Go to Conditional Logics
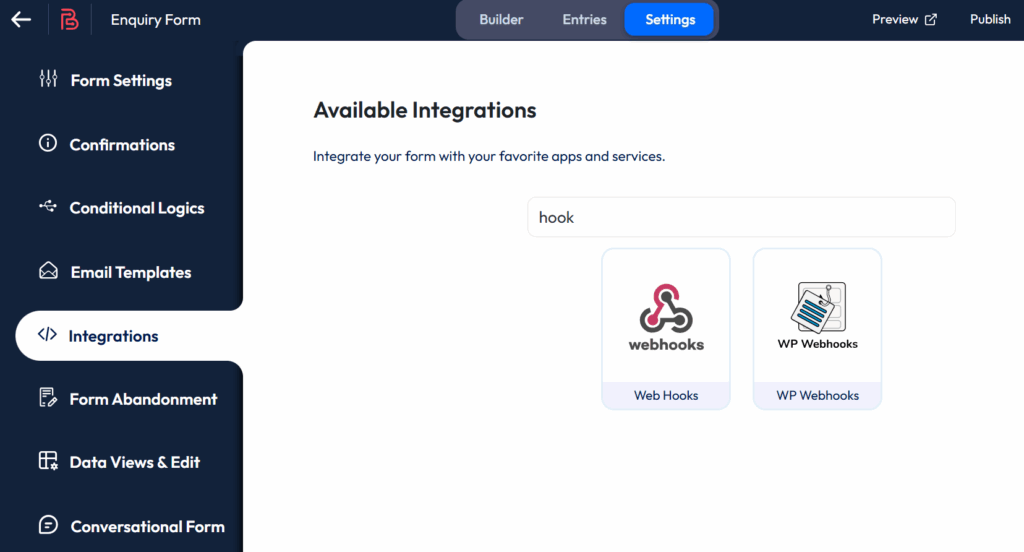Screen dimensions: 1024x552 [x=136, y=208]
